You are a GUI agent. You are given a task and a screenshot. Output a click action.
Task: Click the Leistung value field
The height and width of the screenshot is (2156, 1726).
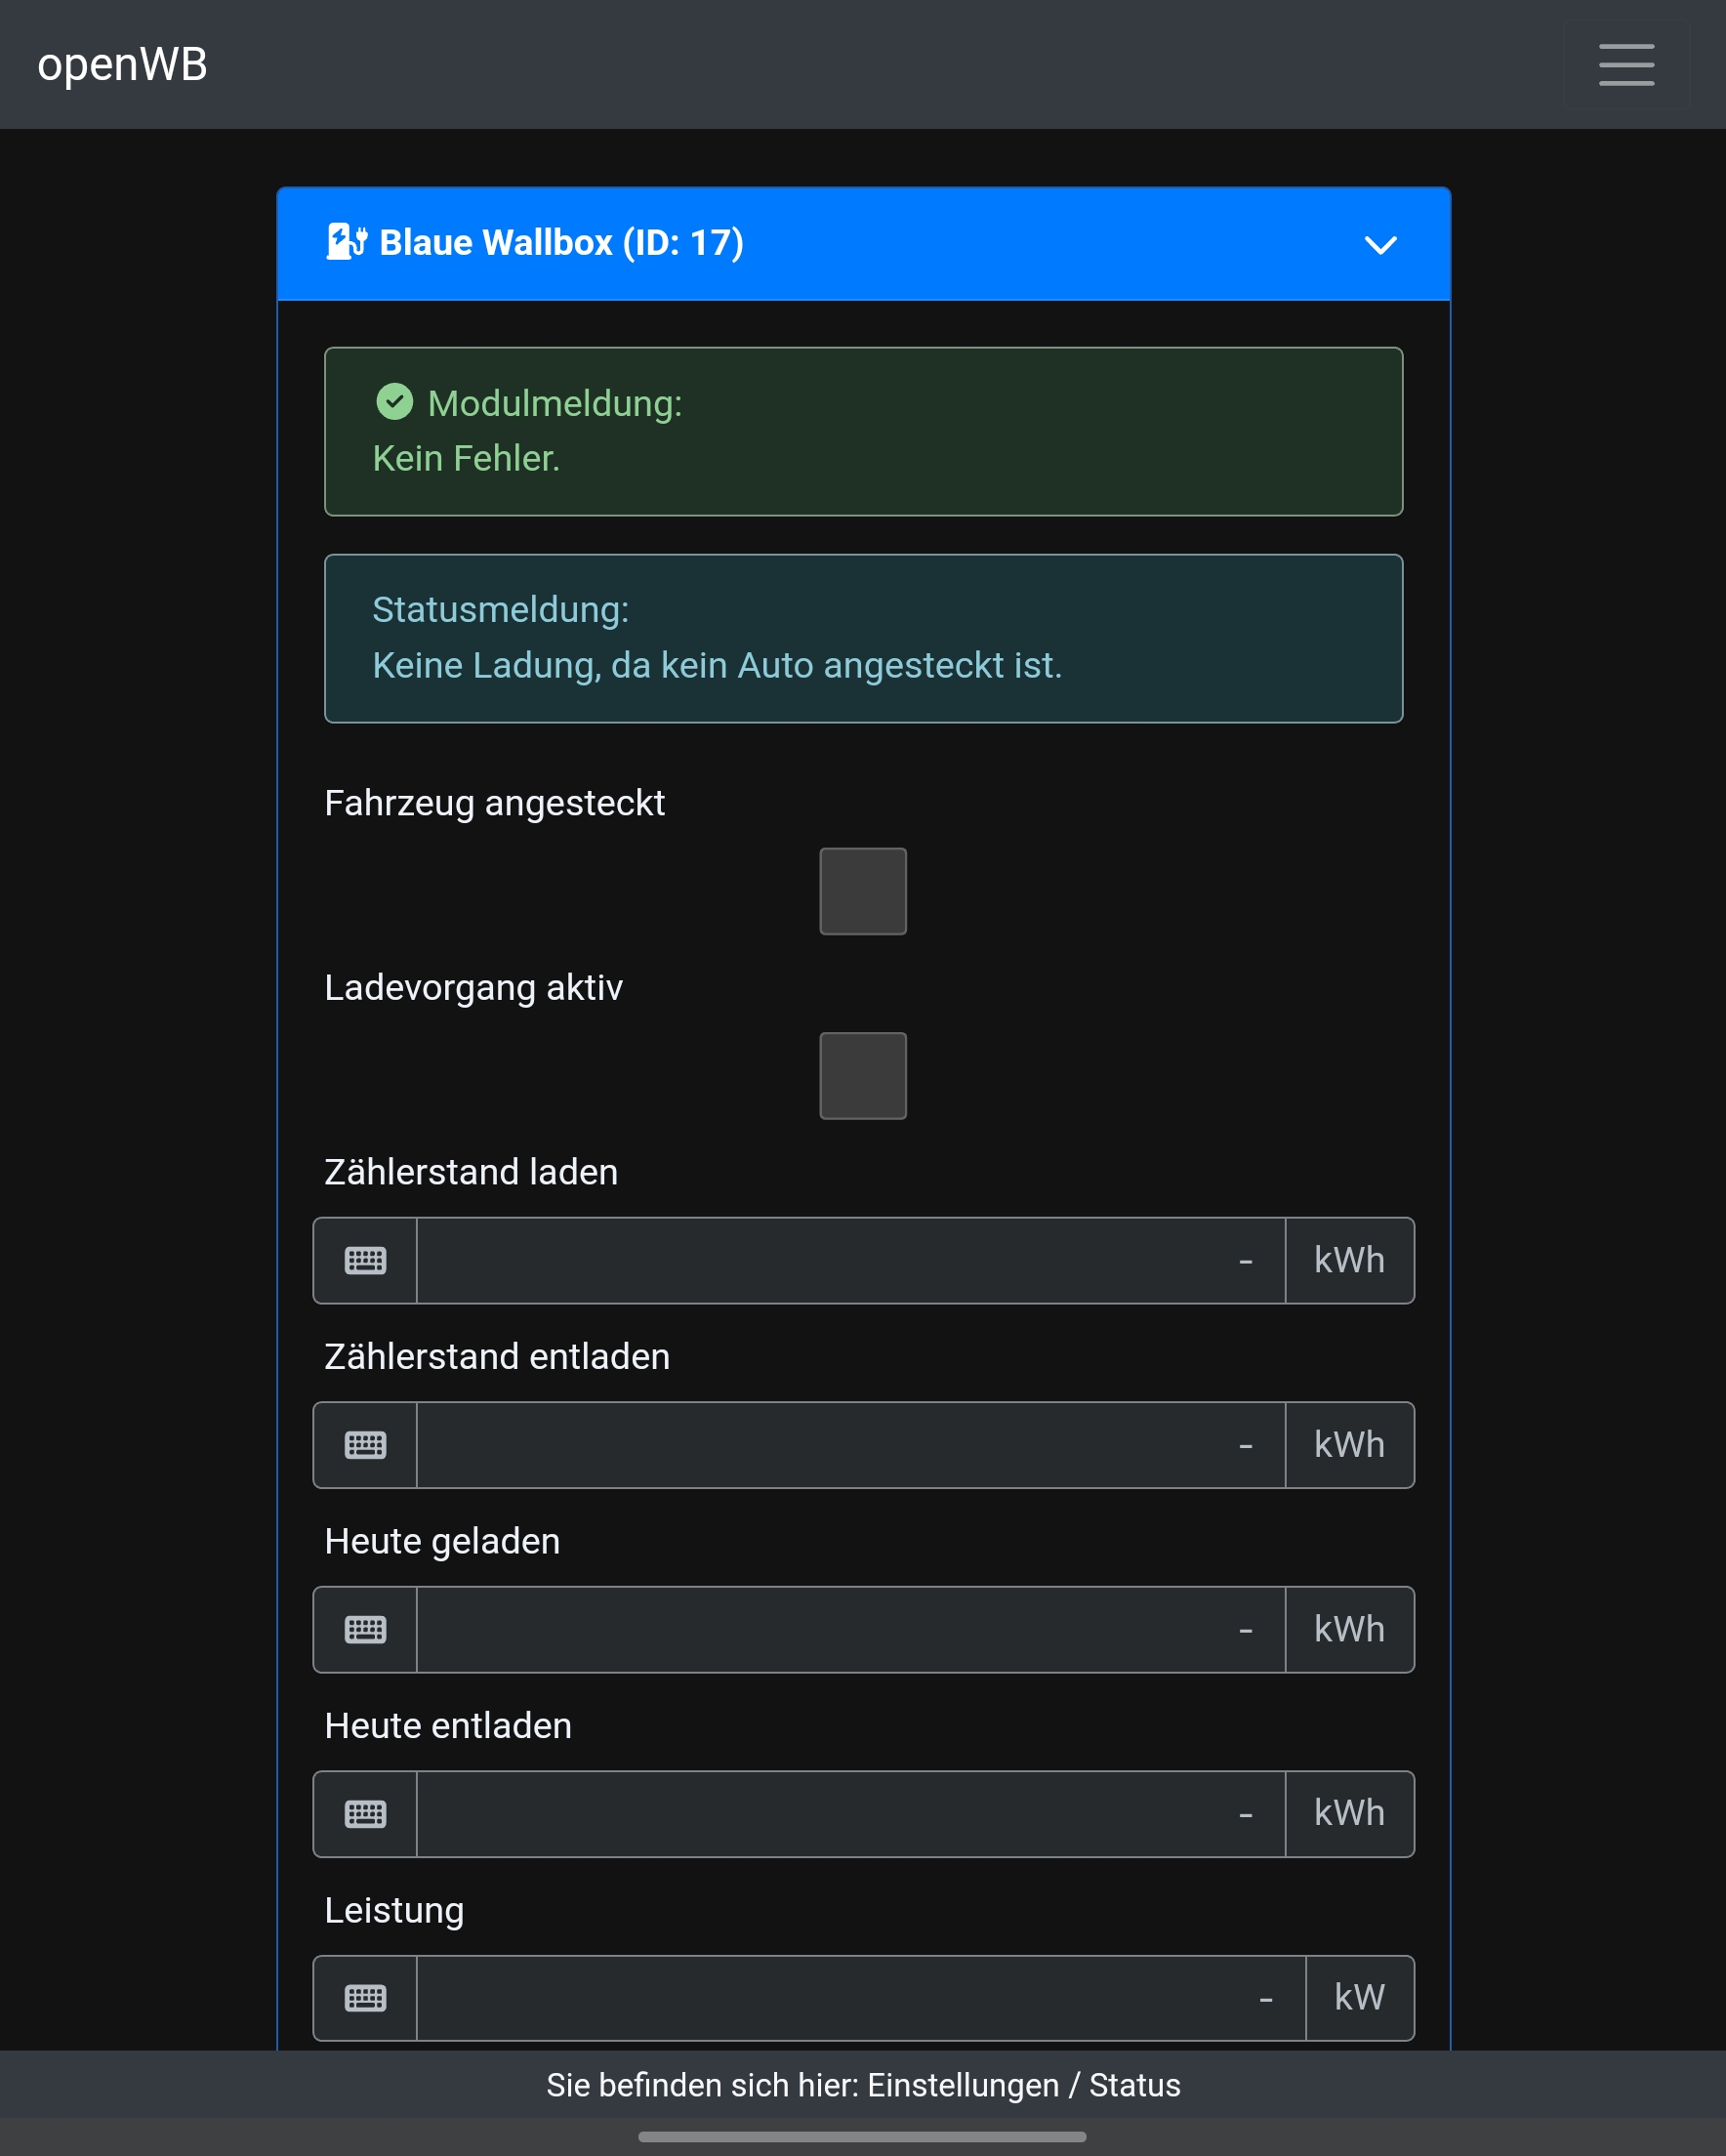tap(860, 1998)
